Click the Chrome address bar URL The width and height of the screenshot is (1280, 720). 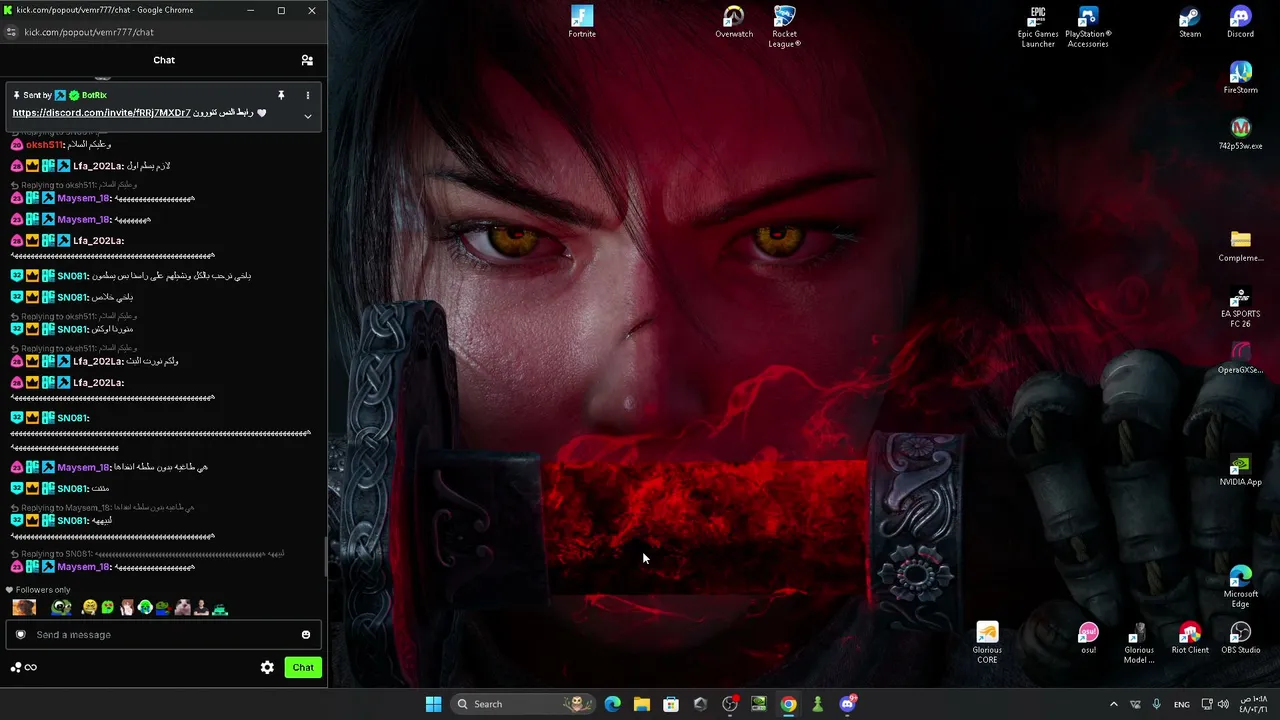pyautogui.click(x=89, y=32)
